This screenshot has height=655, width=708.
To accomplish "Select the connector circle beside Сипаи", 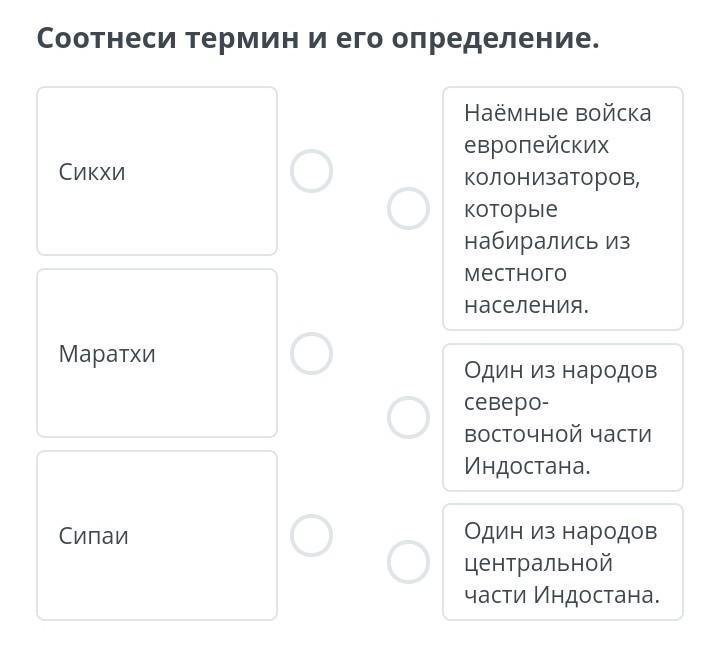I will point(311,535).
